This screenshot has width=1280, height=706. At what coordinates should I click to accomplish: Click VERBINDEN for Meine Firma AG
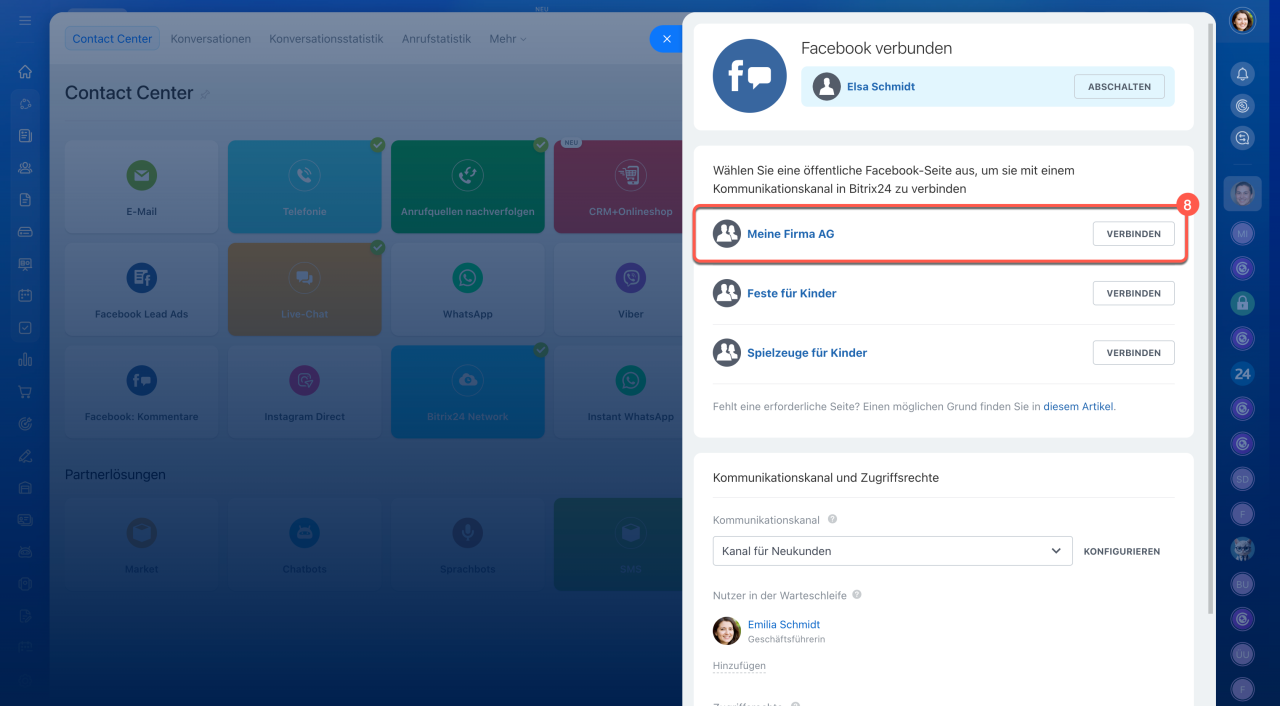1133,234
